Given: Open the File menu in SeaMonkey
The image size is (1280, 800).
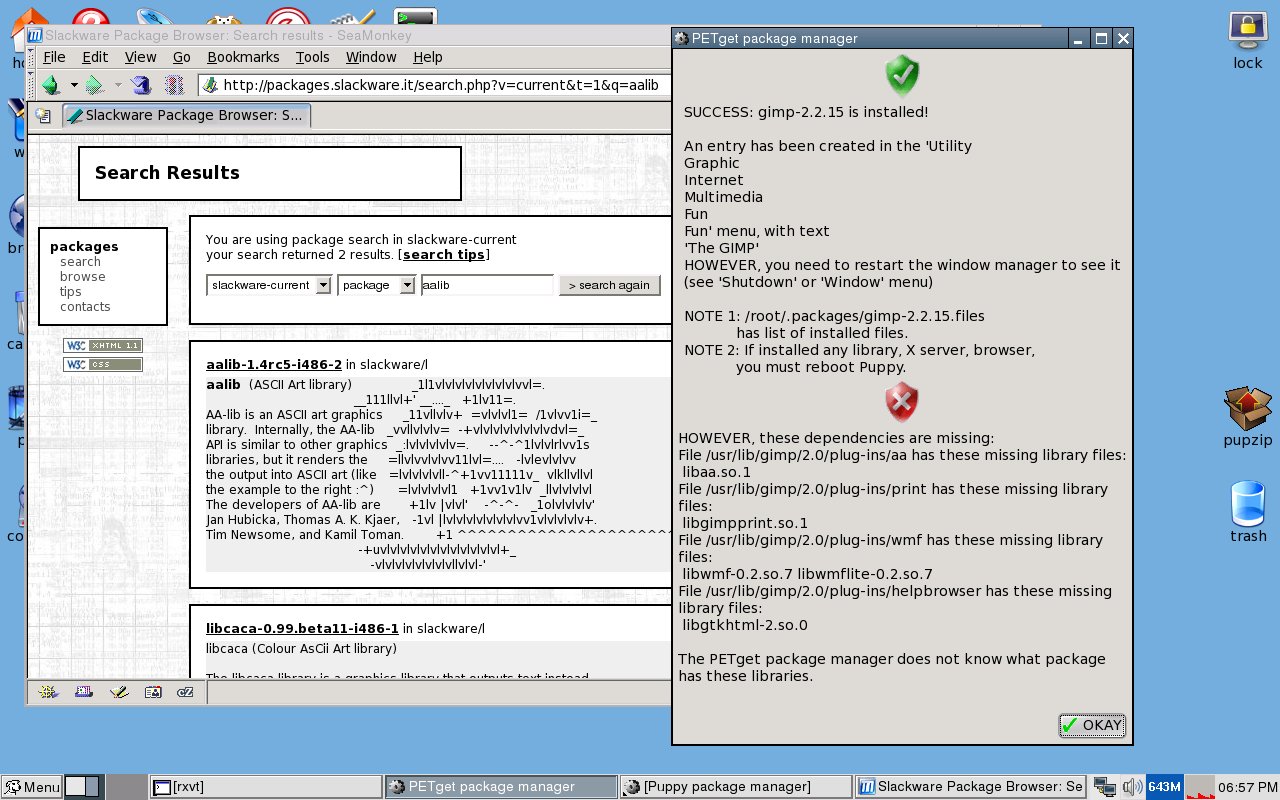Looking at the screenshot, I should [54, 57].
